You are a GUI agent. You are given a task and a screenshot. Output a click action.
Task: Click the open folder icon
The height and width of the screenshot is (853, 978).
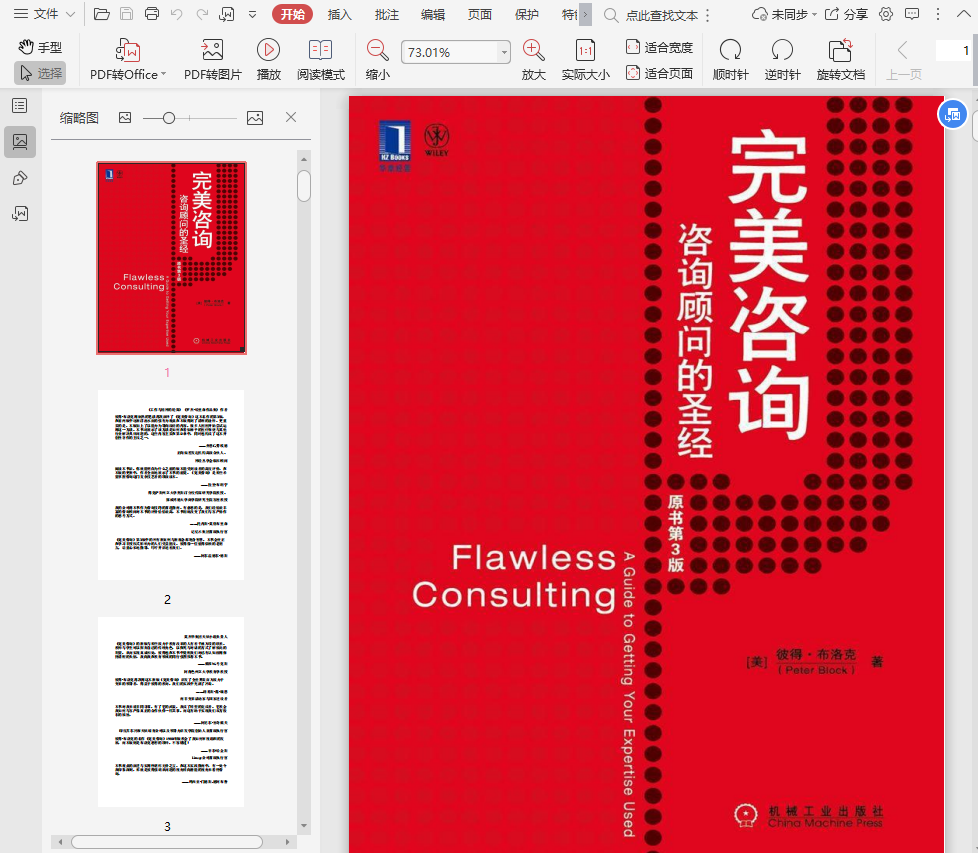tap(102, 14)
